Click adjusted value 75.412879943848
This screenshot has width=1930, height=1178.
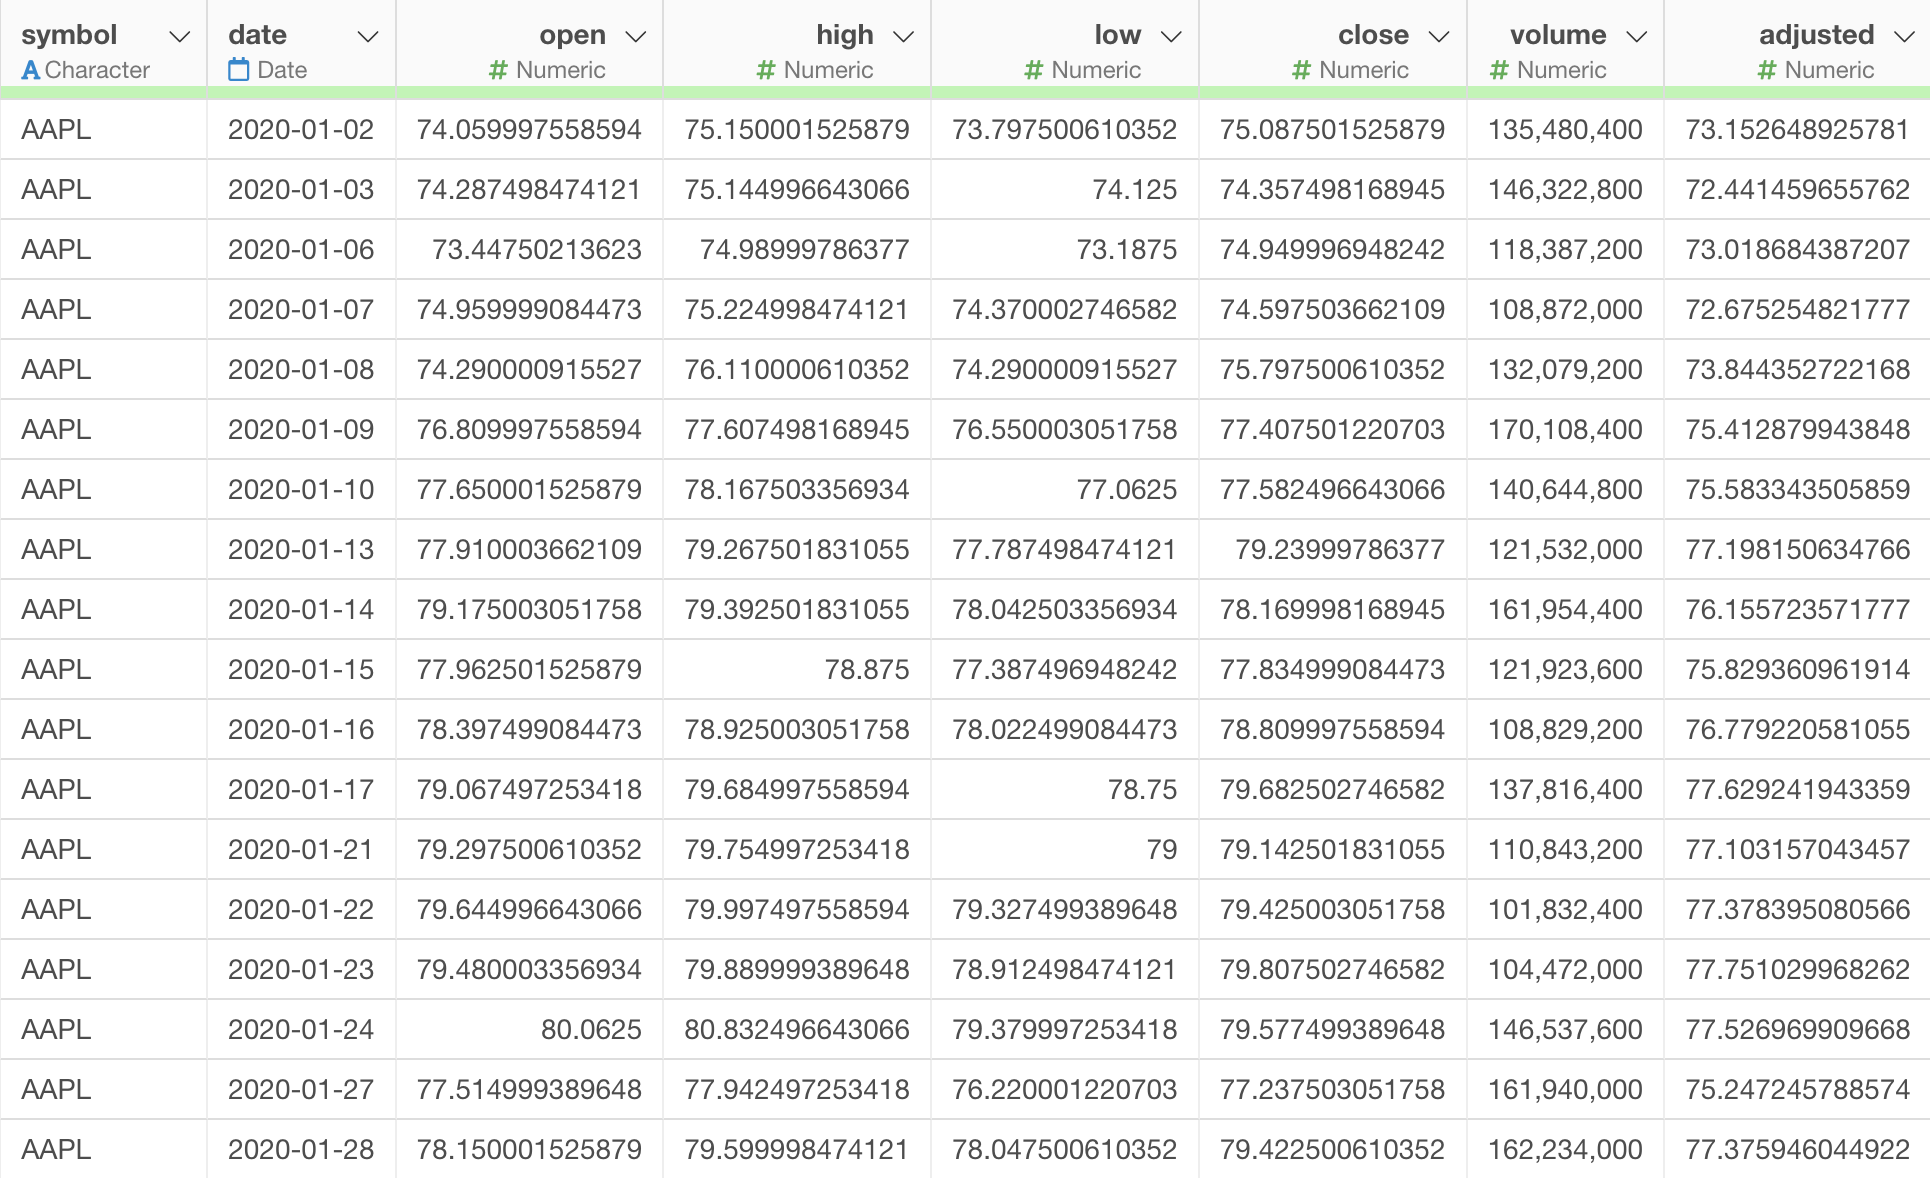1798,430
